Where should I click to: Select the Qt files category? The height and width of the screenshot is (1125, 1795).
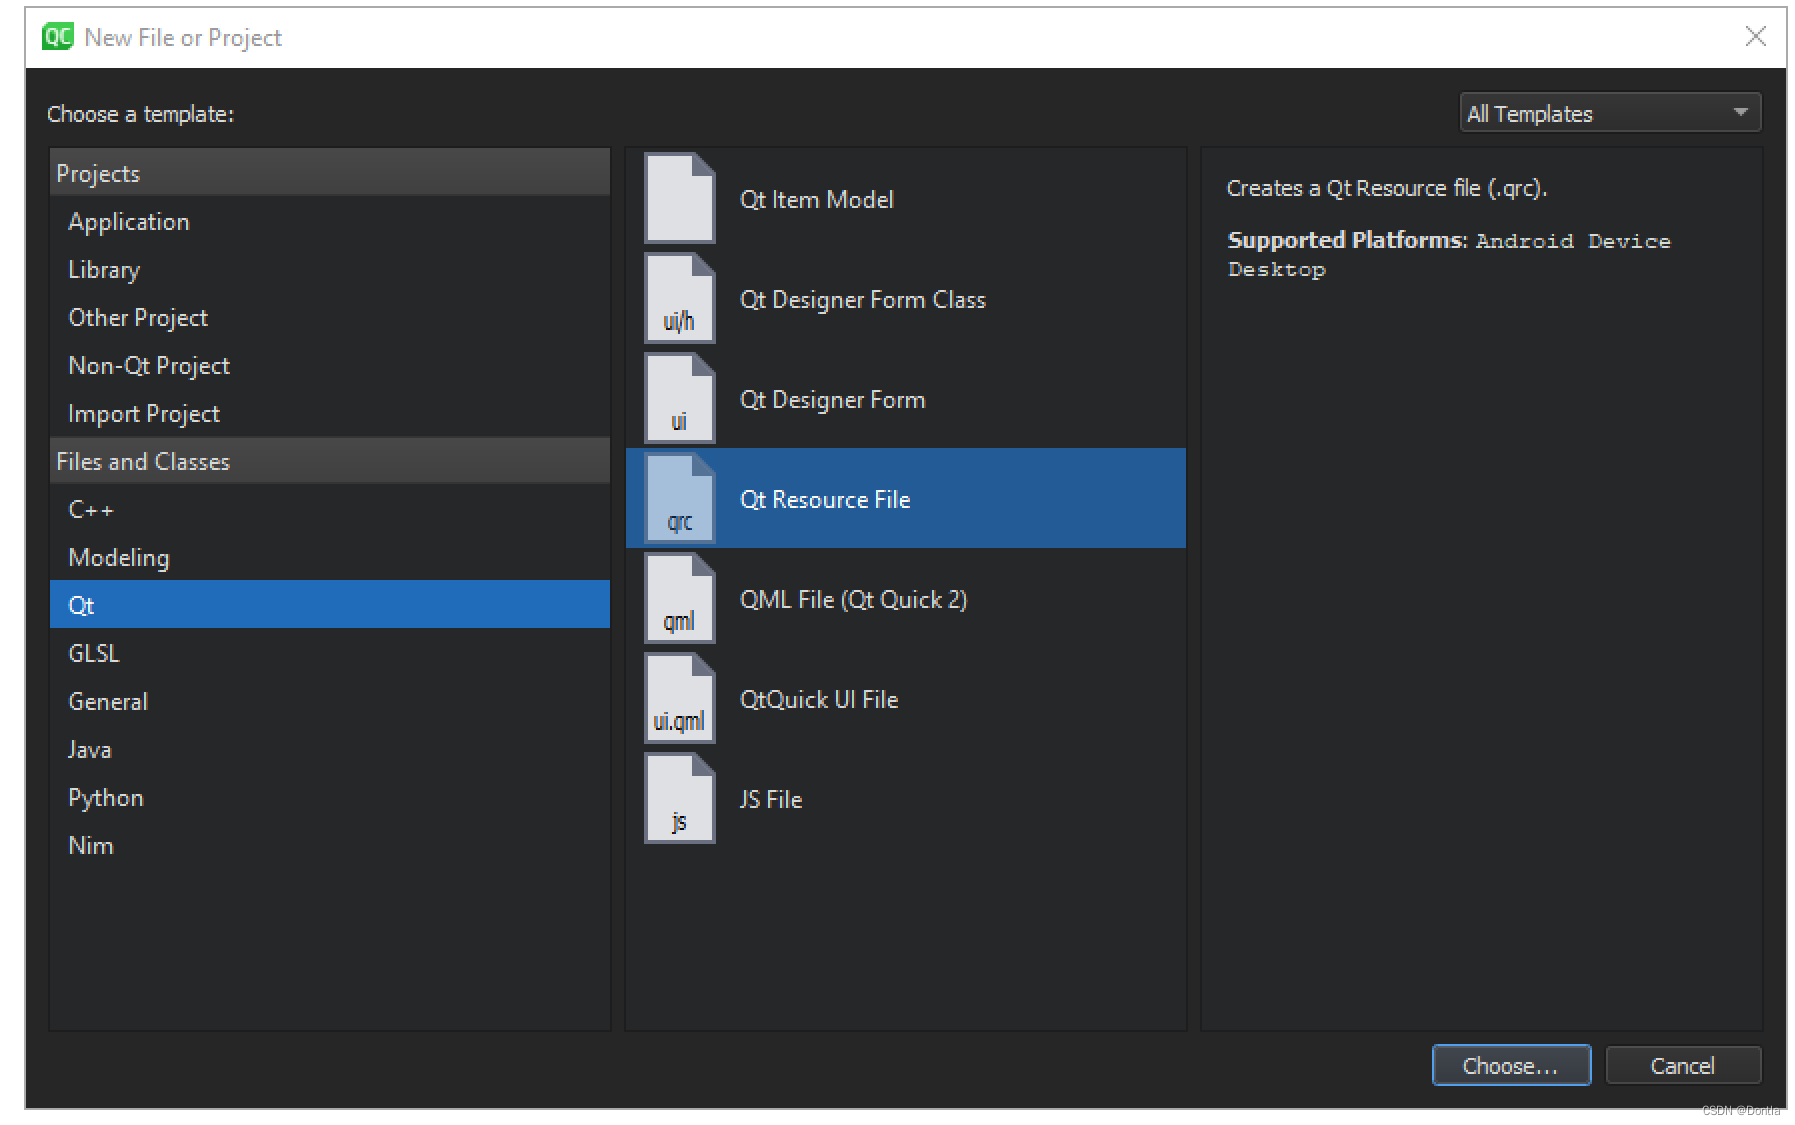coord(329,605)
